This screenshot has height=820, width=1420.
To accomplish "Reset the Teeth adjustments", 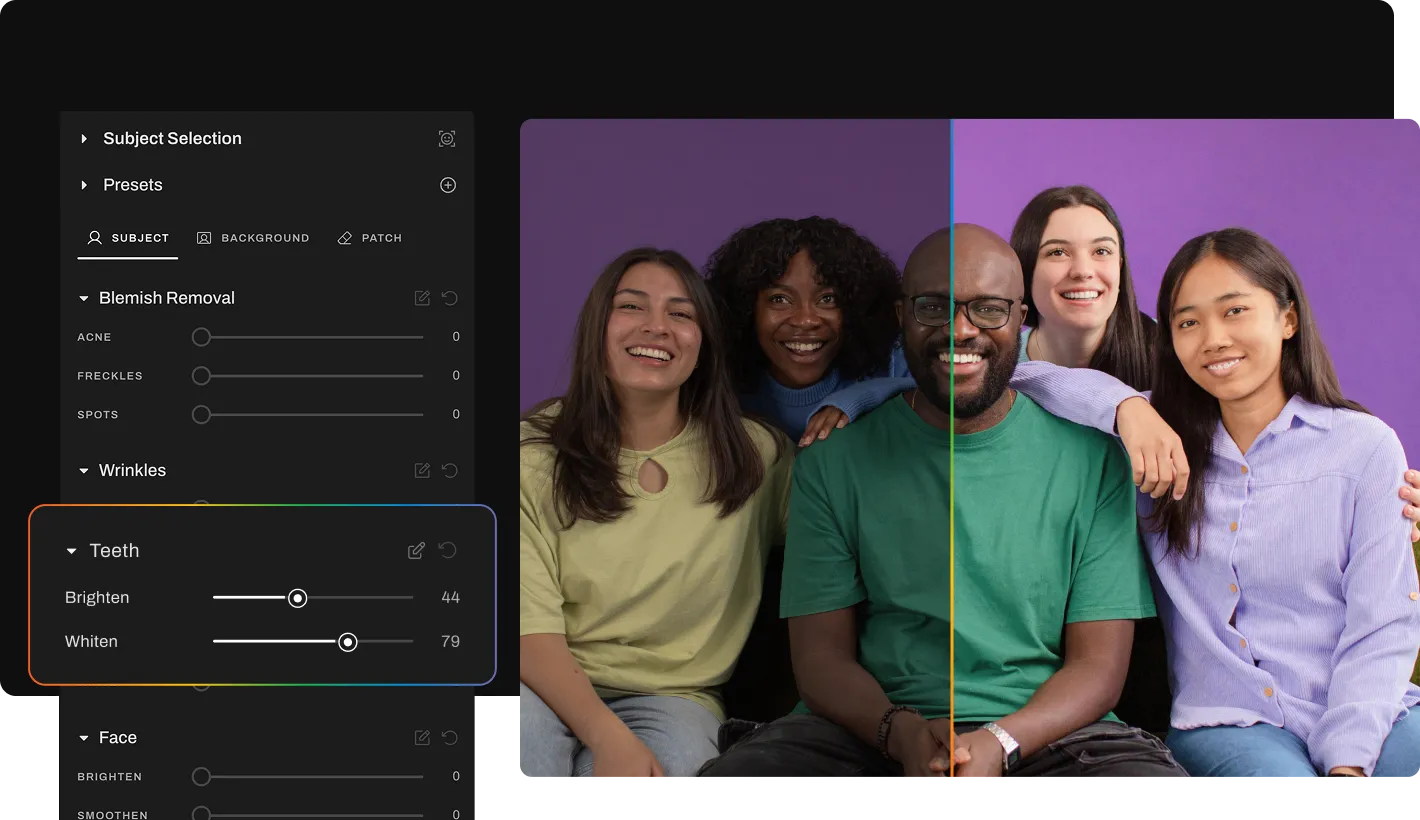I will pos(448,550).
